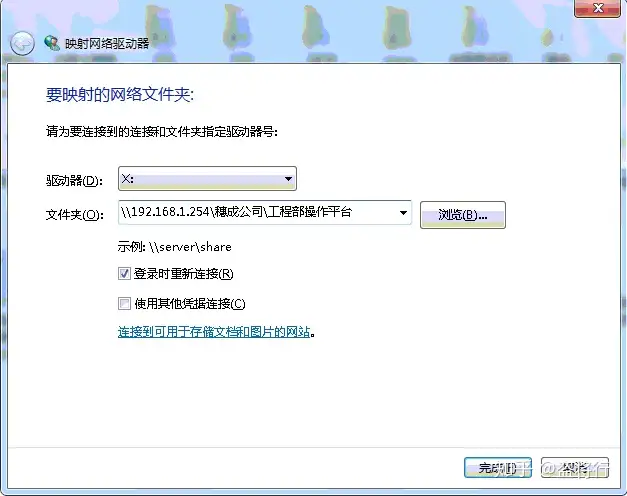
Task: Click the 驱动器(D): label
Action: coord(74,181)
